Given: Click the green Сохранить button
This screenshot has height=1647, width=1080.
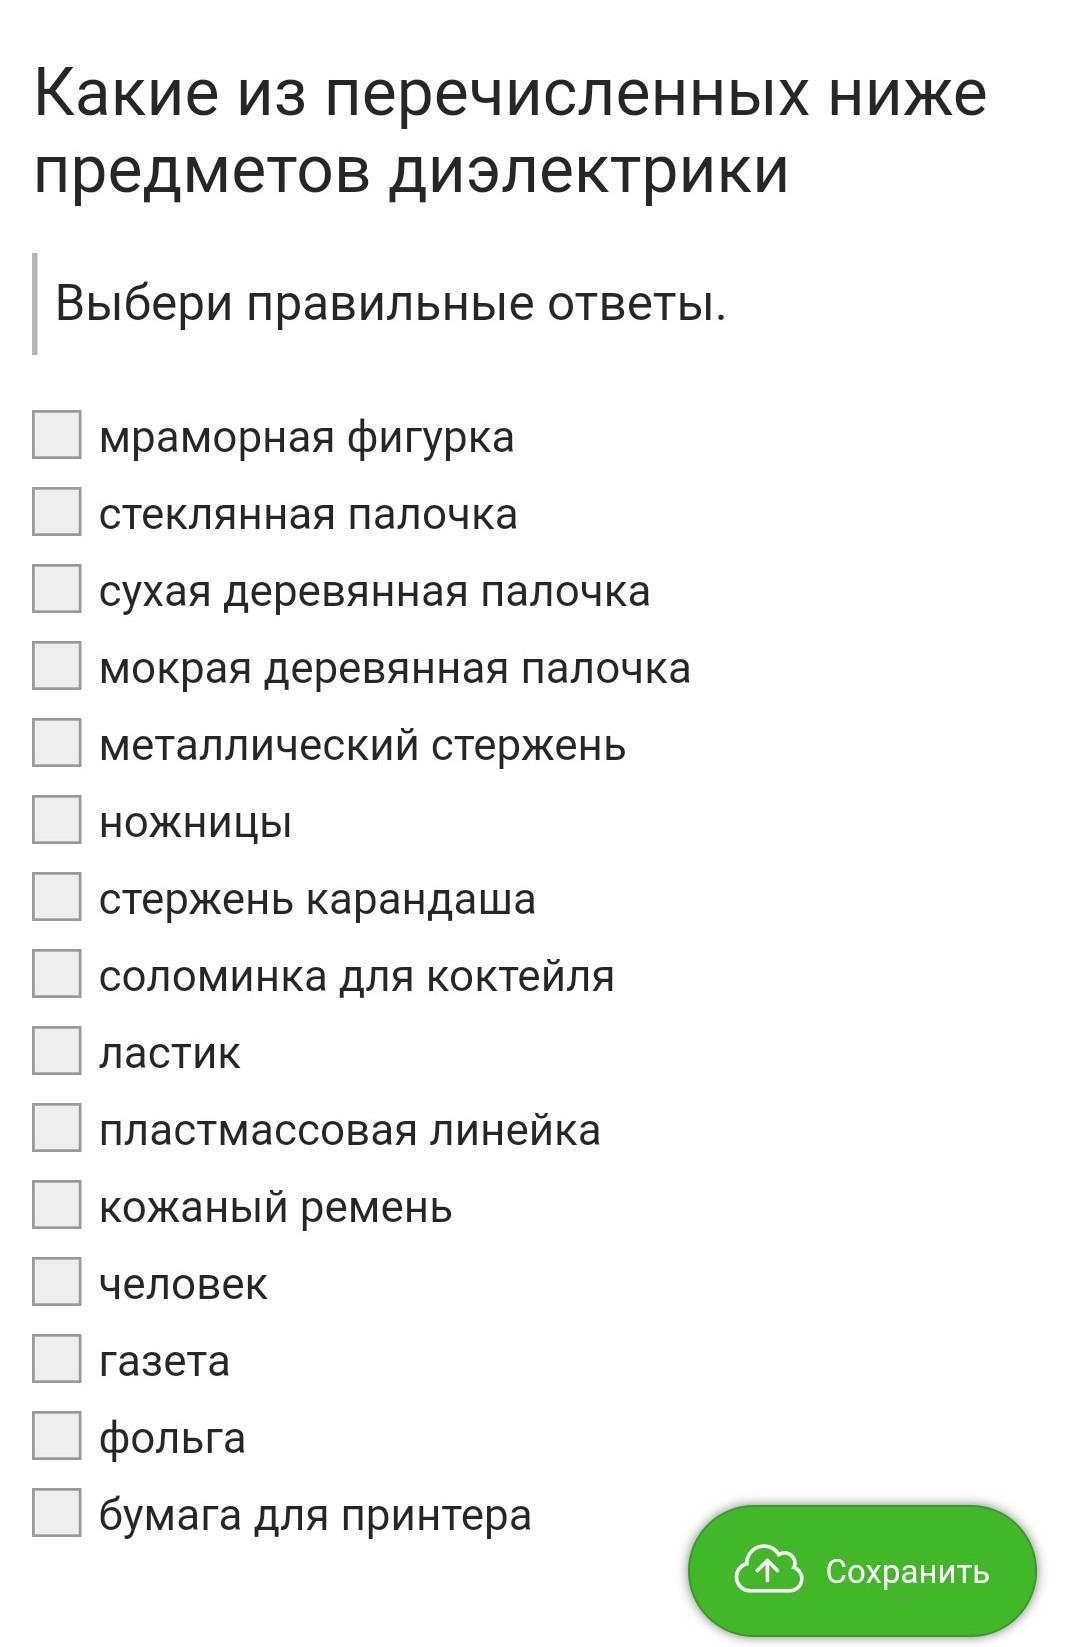Looking at the screenshot, I should coord(862,1570).
